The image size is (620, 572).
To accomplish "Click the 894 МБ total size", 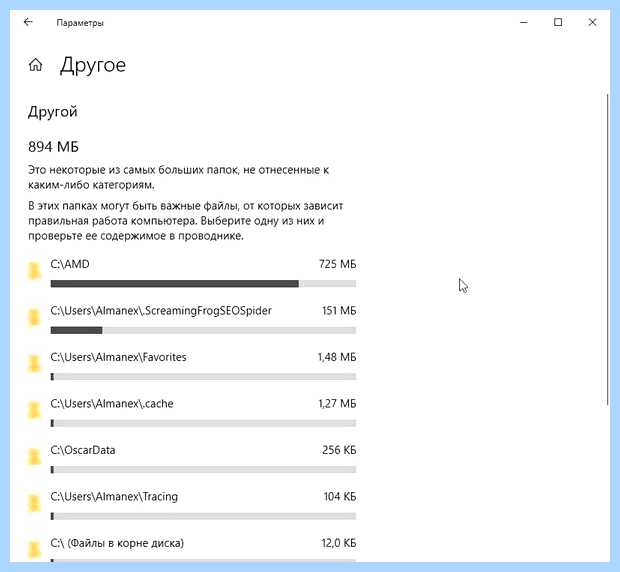I will (53, 147).
